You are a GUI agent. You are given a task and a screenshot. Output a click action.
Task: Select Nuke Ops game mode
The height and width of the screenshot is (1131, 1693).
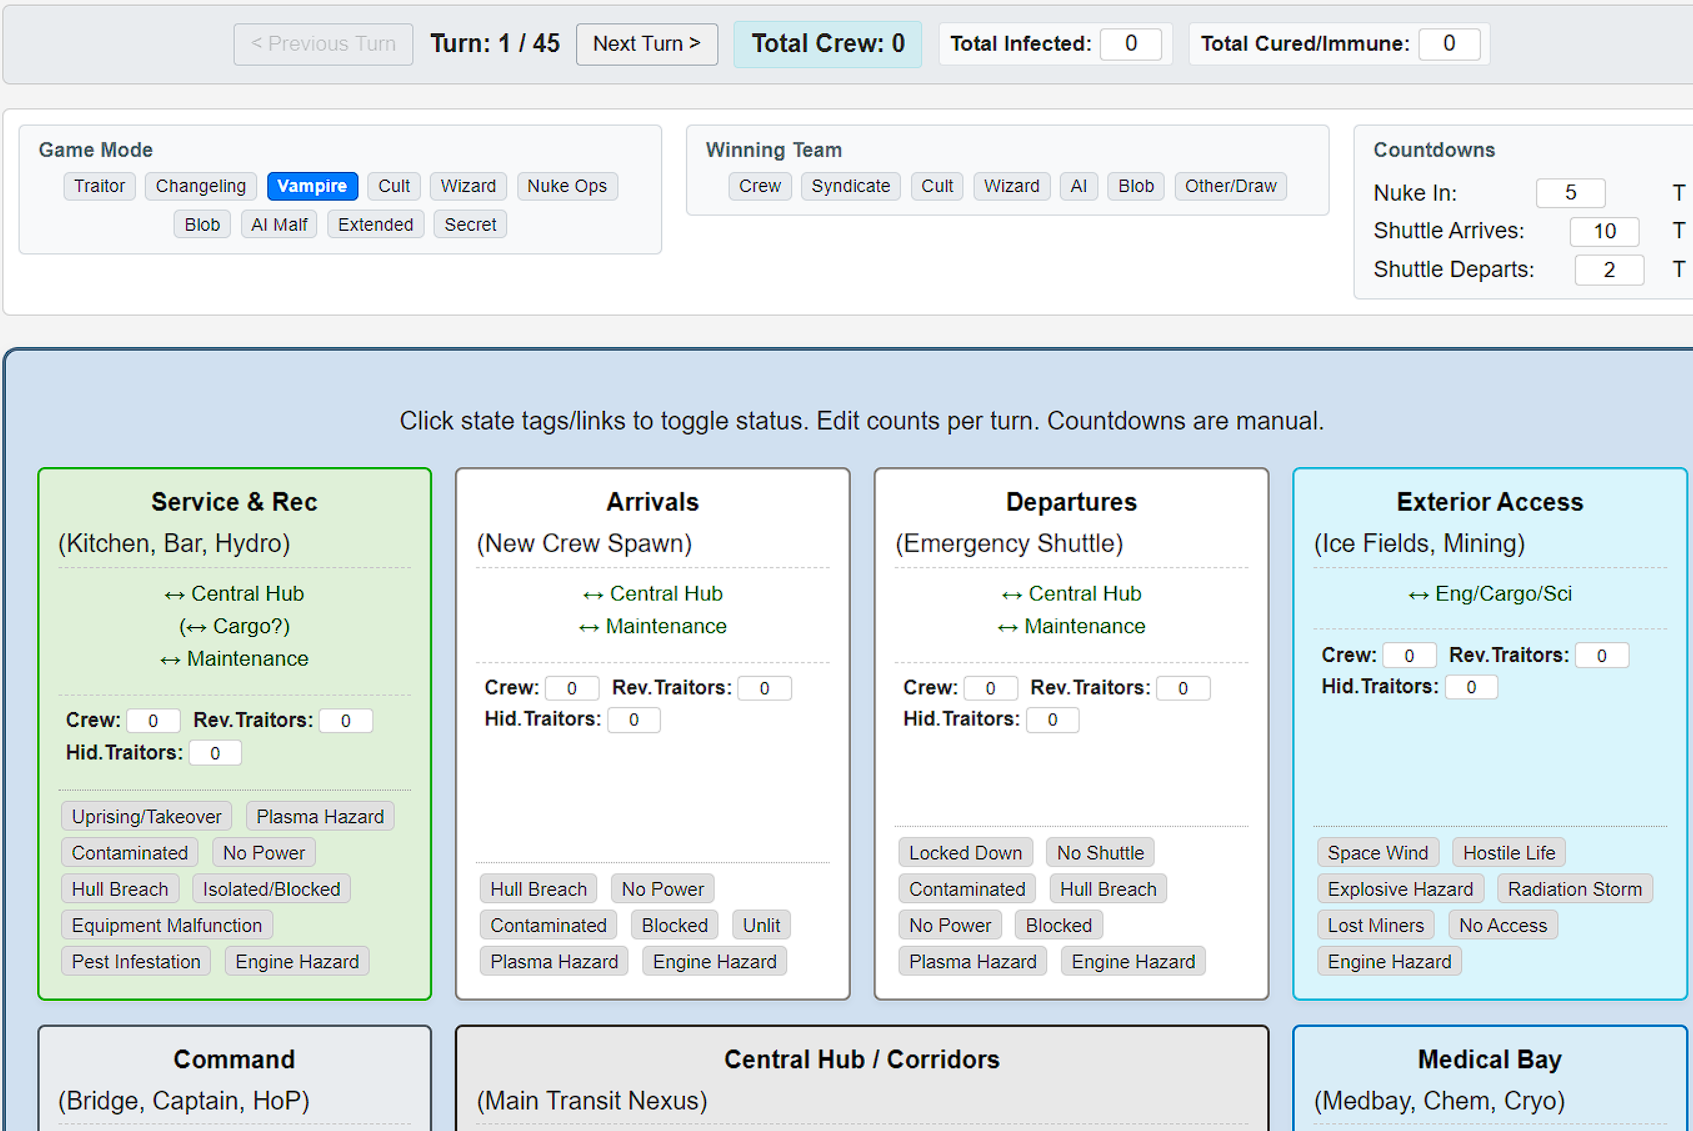click(x=567, y=186)
